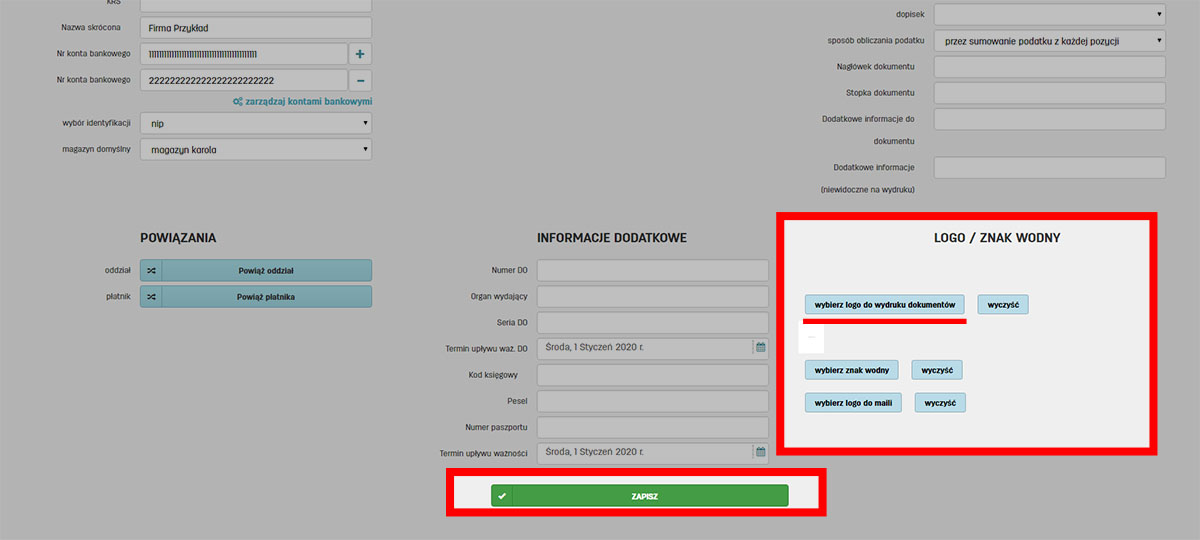Screen dimensions: 1200x540
Task: Expand the dopisek dropdown
Action: point(1049,14)
